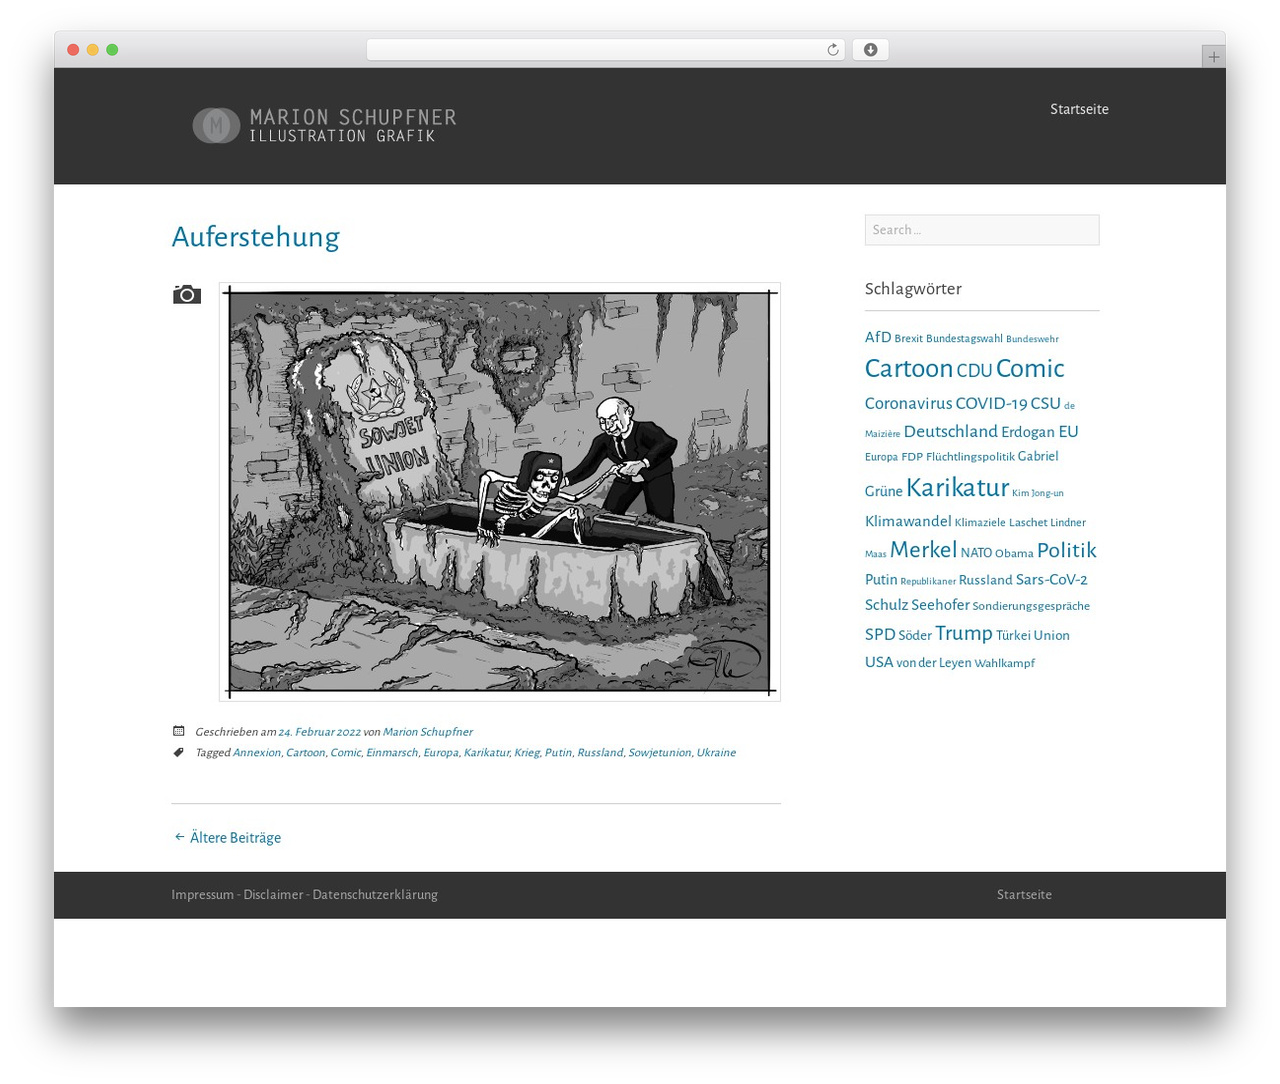Open the Annexion post tag

(257, 753)
